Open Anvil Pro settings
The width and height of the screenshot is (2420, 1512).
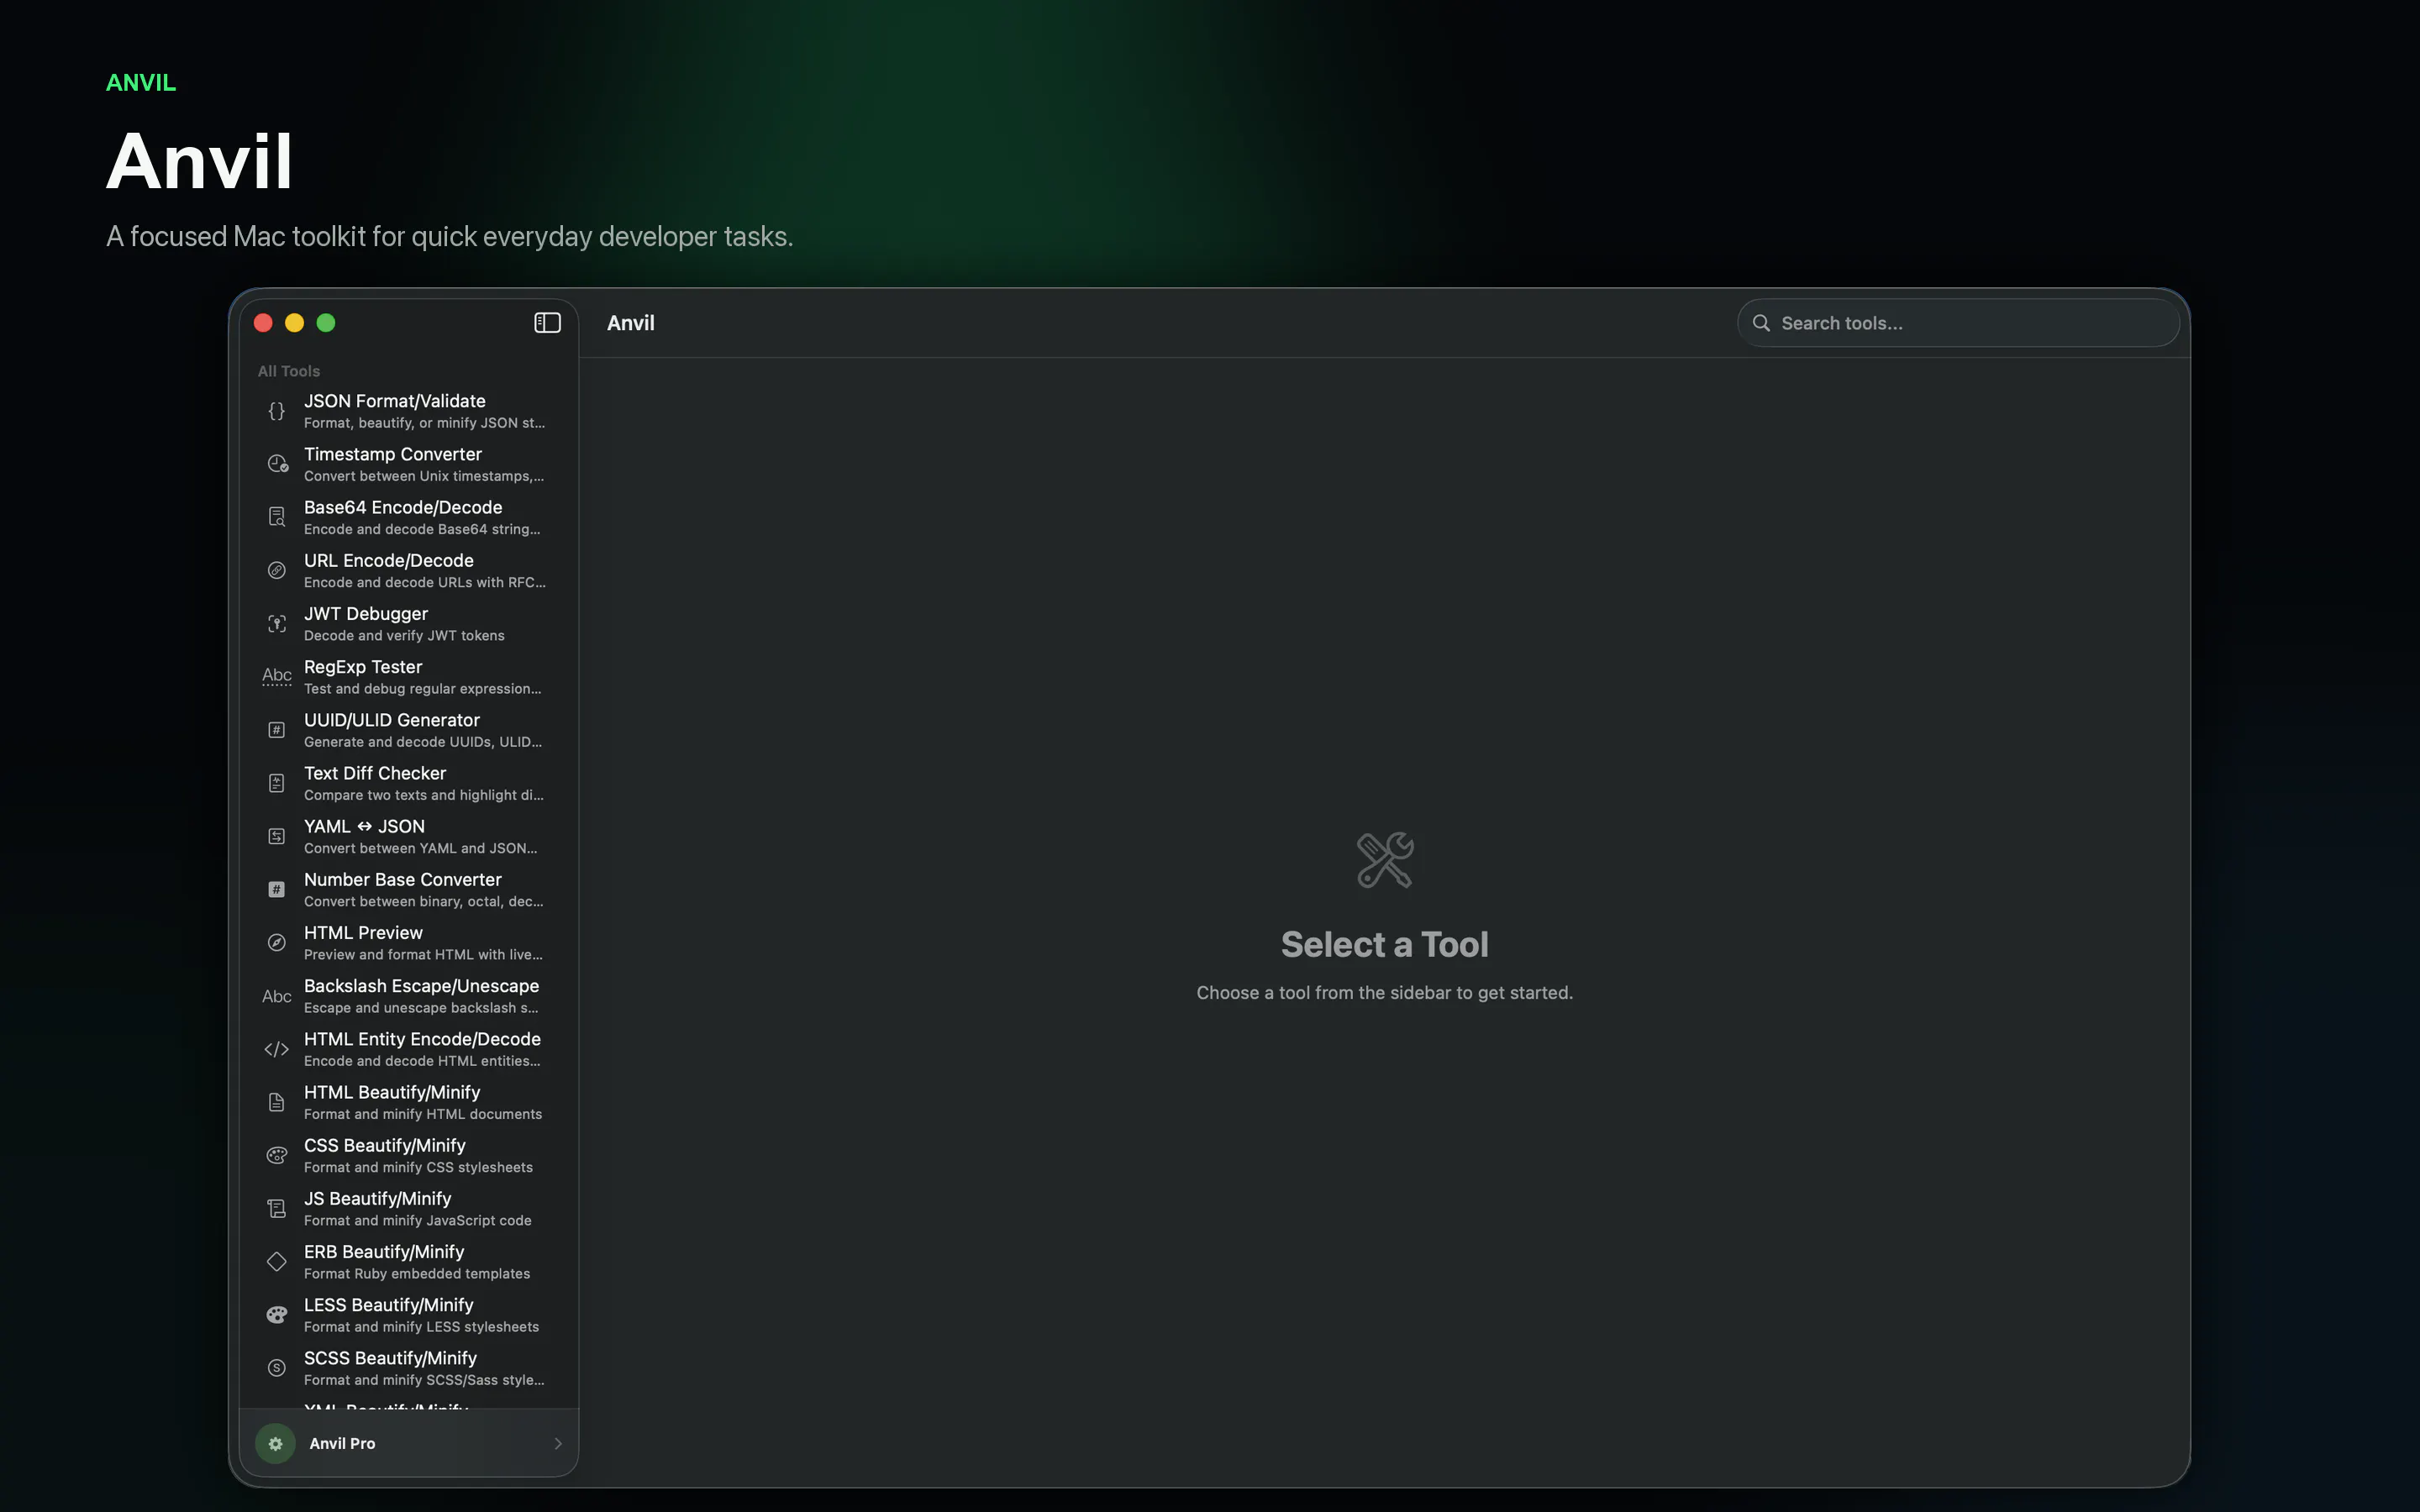pos(409,1443)
